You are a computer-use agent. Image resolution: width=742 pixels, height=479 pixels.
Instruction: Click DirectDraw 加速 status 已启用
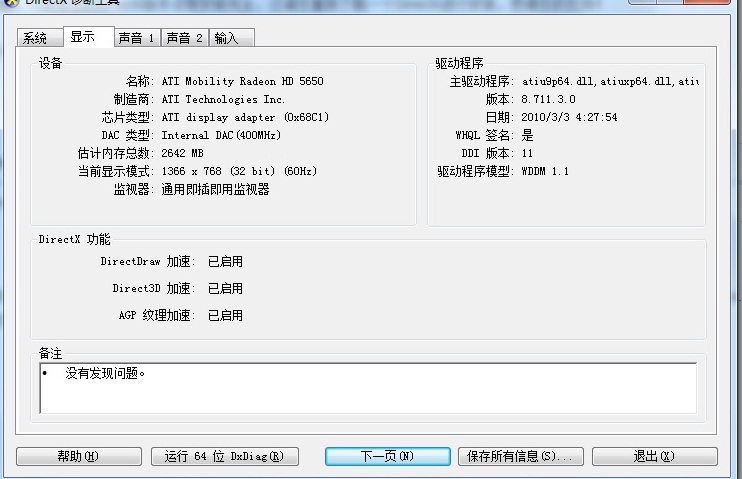click(225, 261)
